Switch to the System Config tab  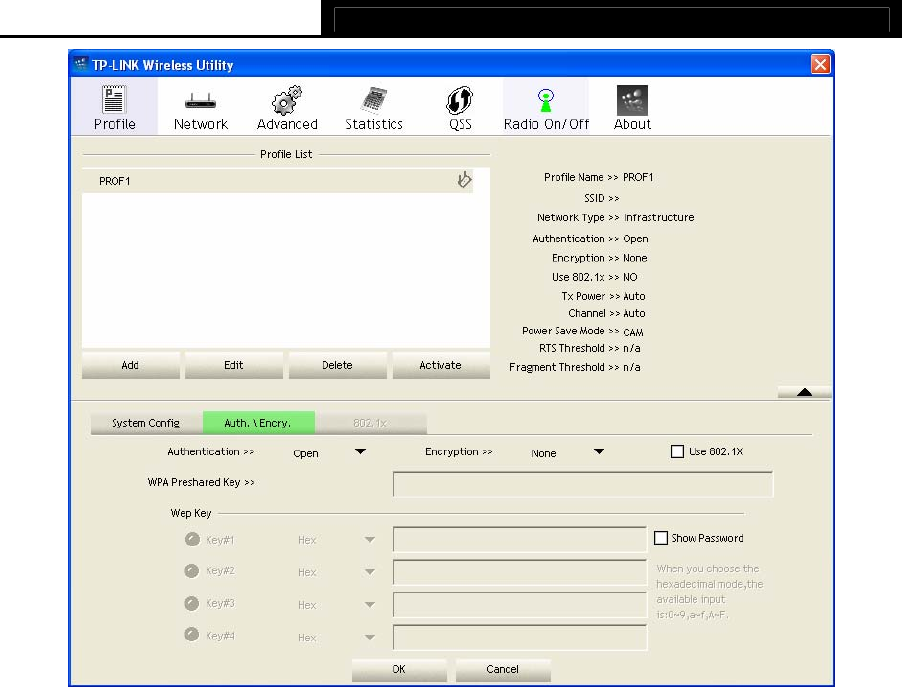[x=146, y=423]
